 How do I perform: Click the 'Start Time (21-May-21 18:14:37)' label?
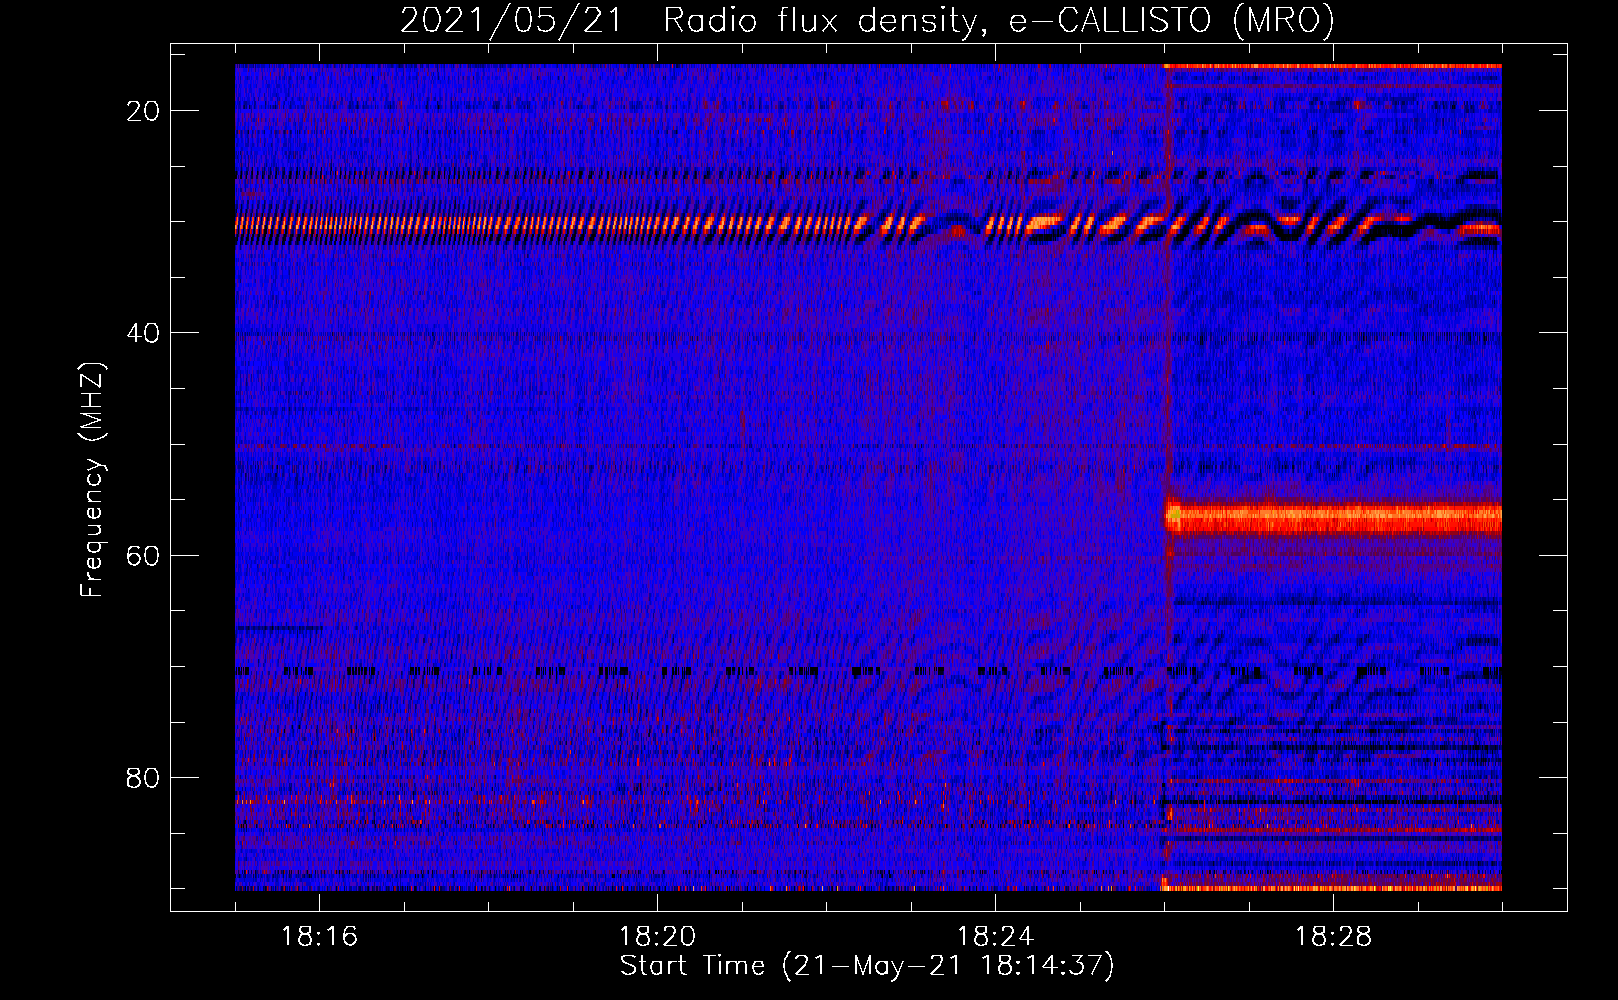867,966
